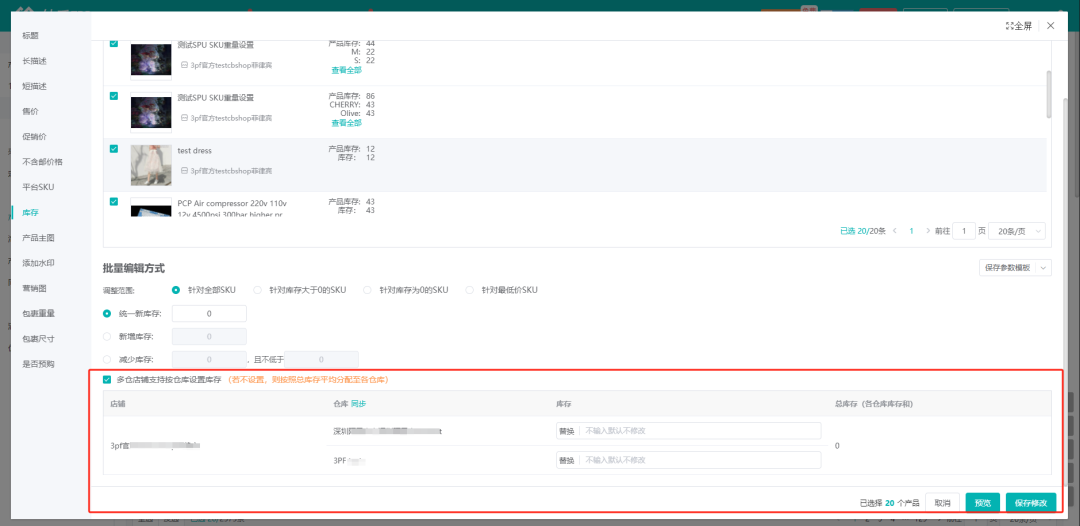Click the test dress product thumbnail

click(x=151, y=165)
